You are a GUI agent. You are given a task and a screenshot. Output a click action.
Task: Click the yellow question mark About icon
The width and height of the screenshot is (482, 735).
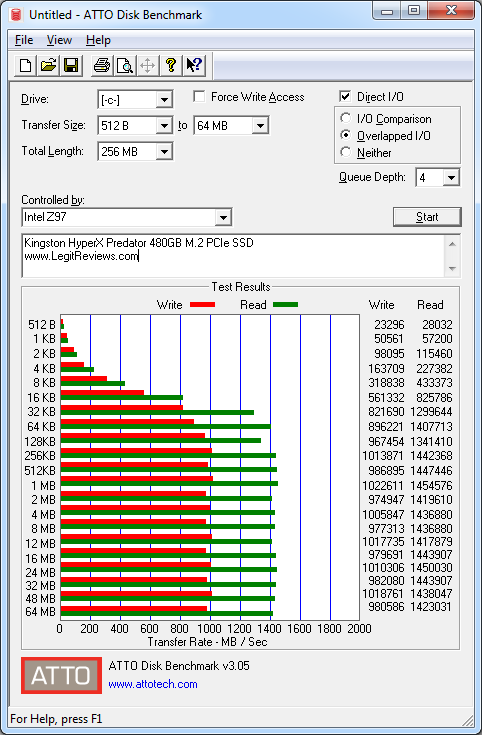coord(171,65)
